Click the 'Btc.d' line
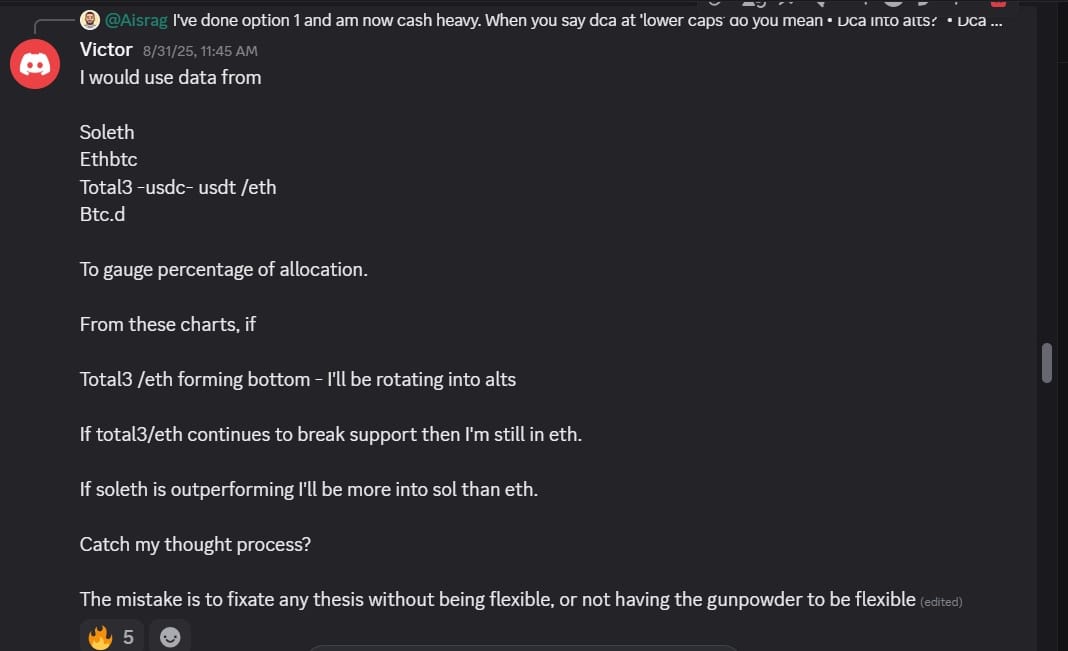1068x651 pixels. pyautogui.click(x=103, y=214)
